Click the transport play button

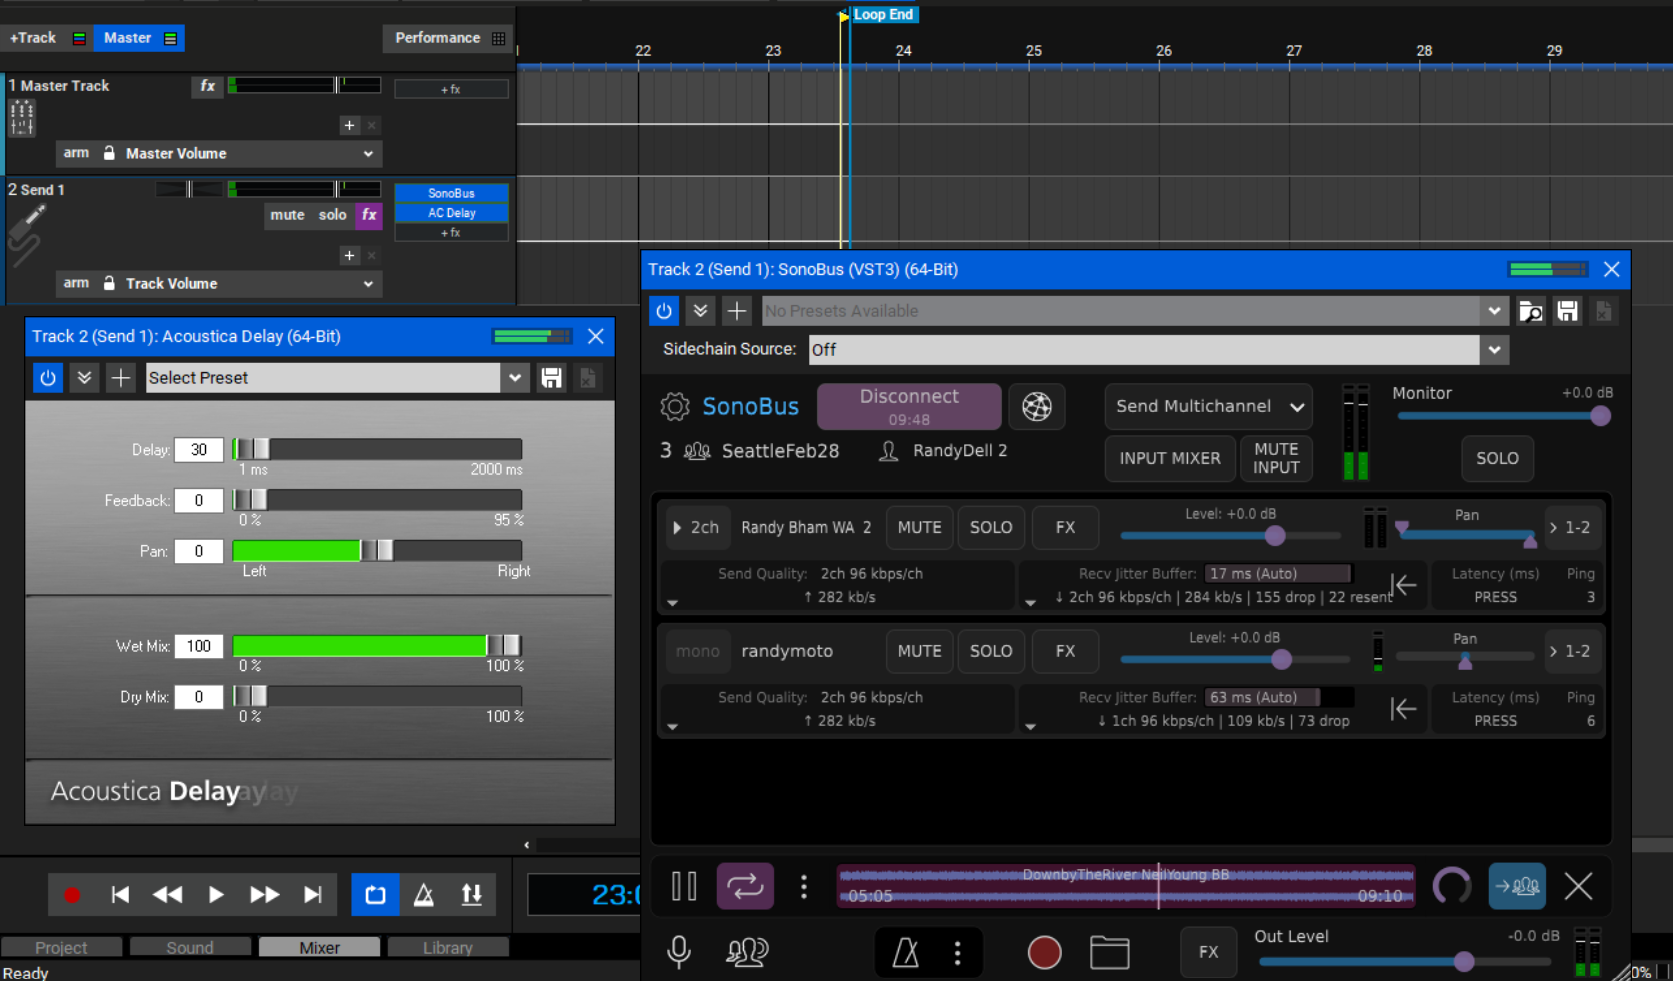(216, 895)
